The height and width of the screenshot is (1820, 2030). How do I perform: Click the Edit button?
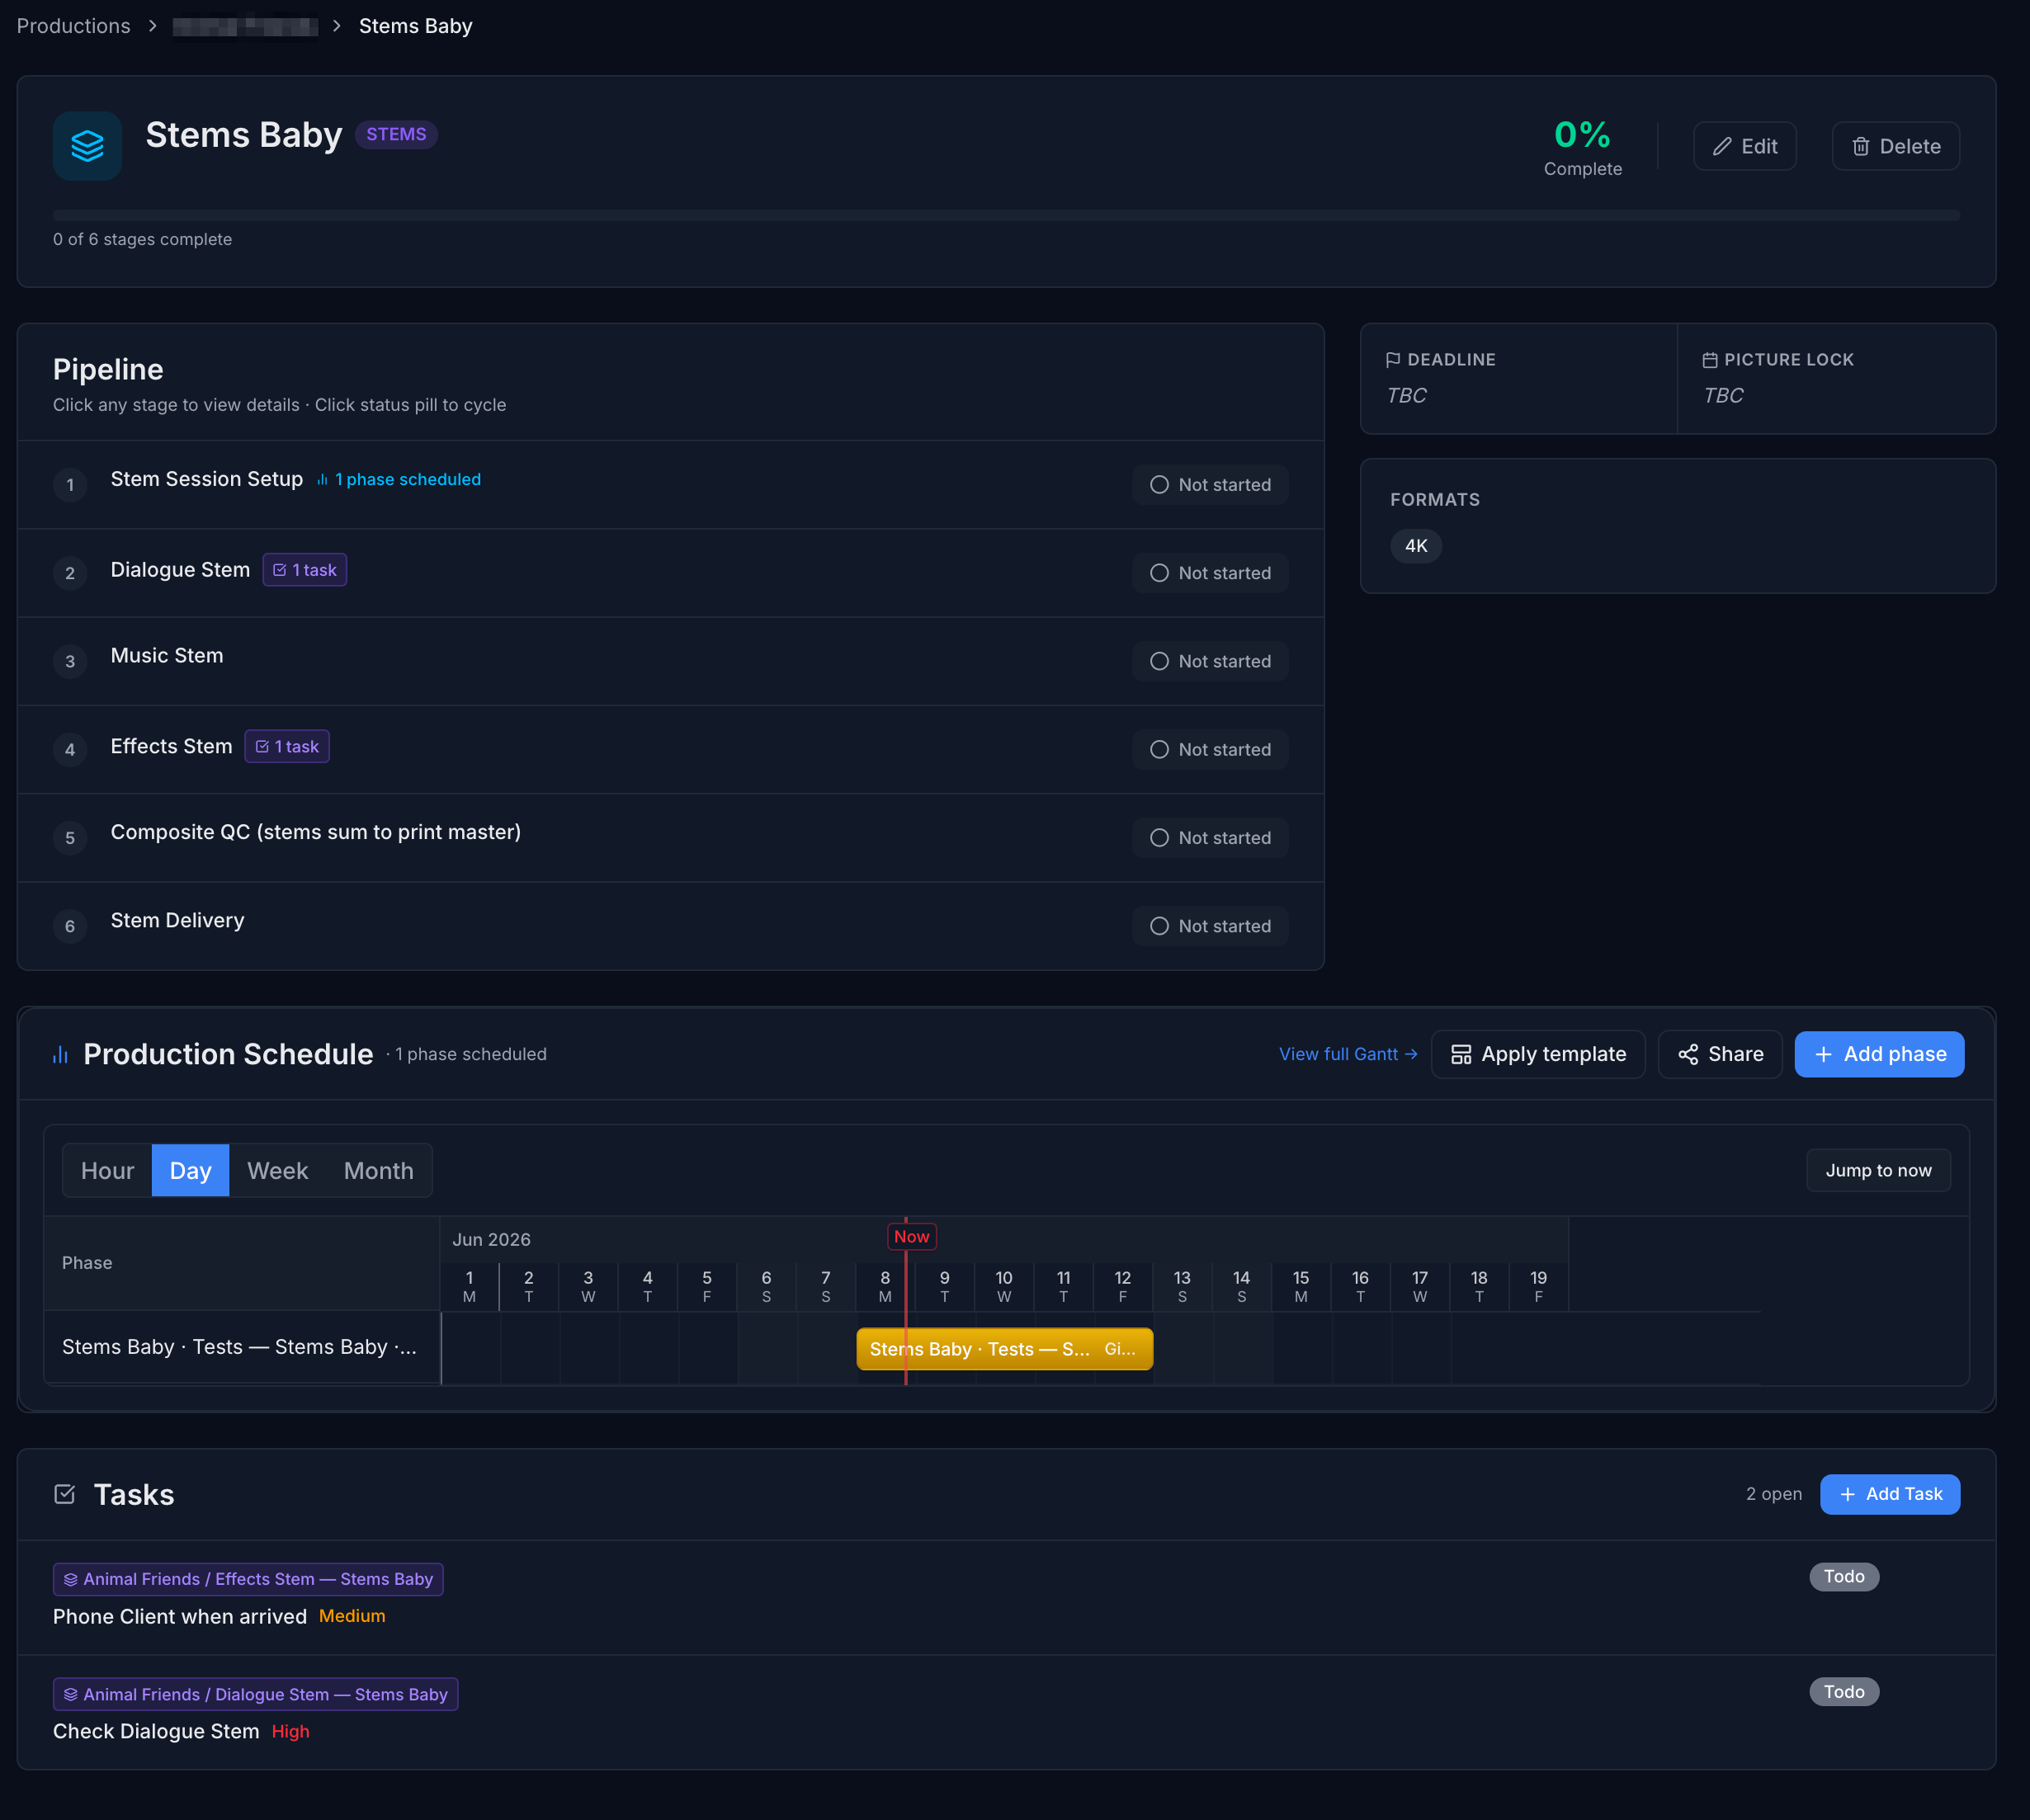pyautogui.click(x=1744, y=147)
